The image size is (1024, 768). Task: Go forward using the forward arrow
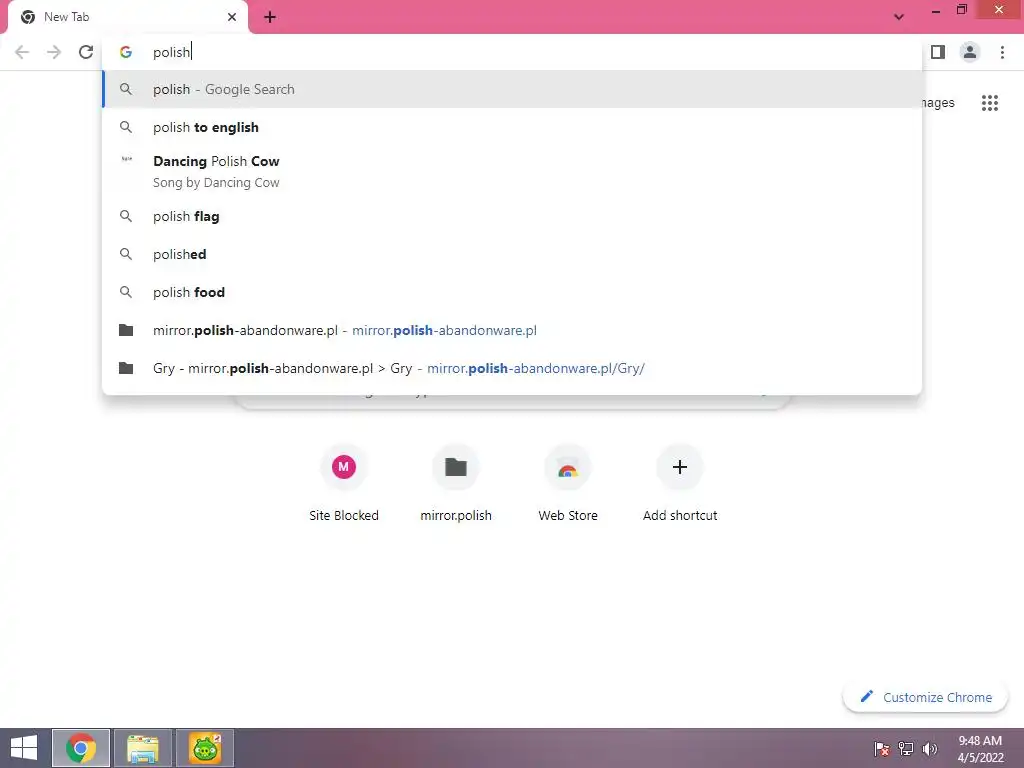[54, 52]
